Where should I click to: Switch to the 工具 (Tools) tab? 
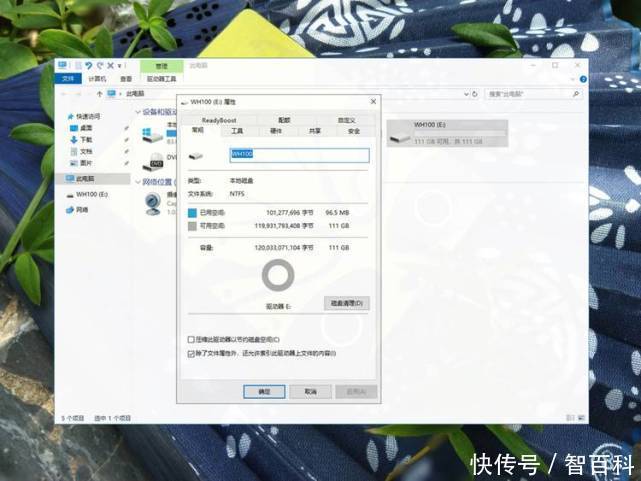click(x=237, y=131)
